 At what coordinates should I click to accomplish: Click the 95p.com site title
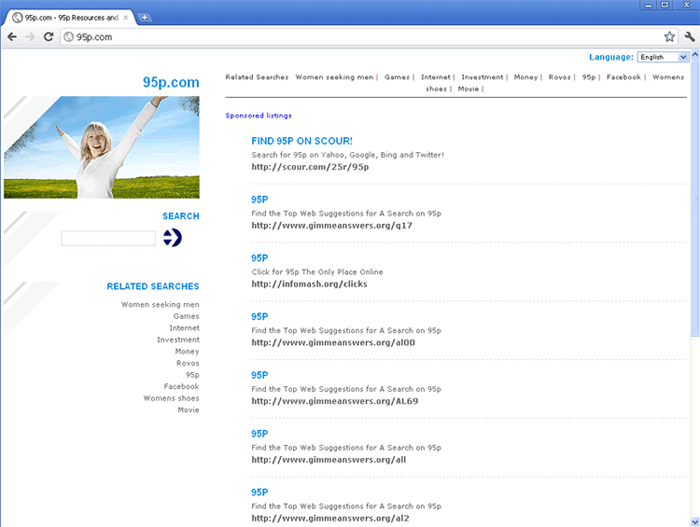tap(170, 82)
